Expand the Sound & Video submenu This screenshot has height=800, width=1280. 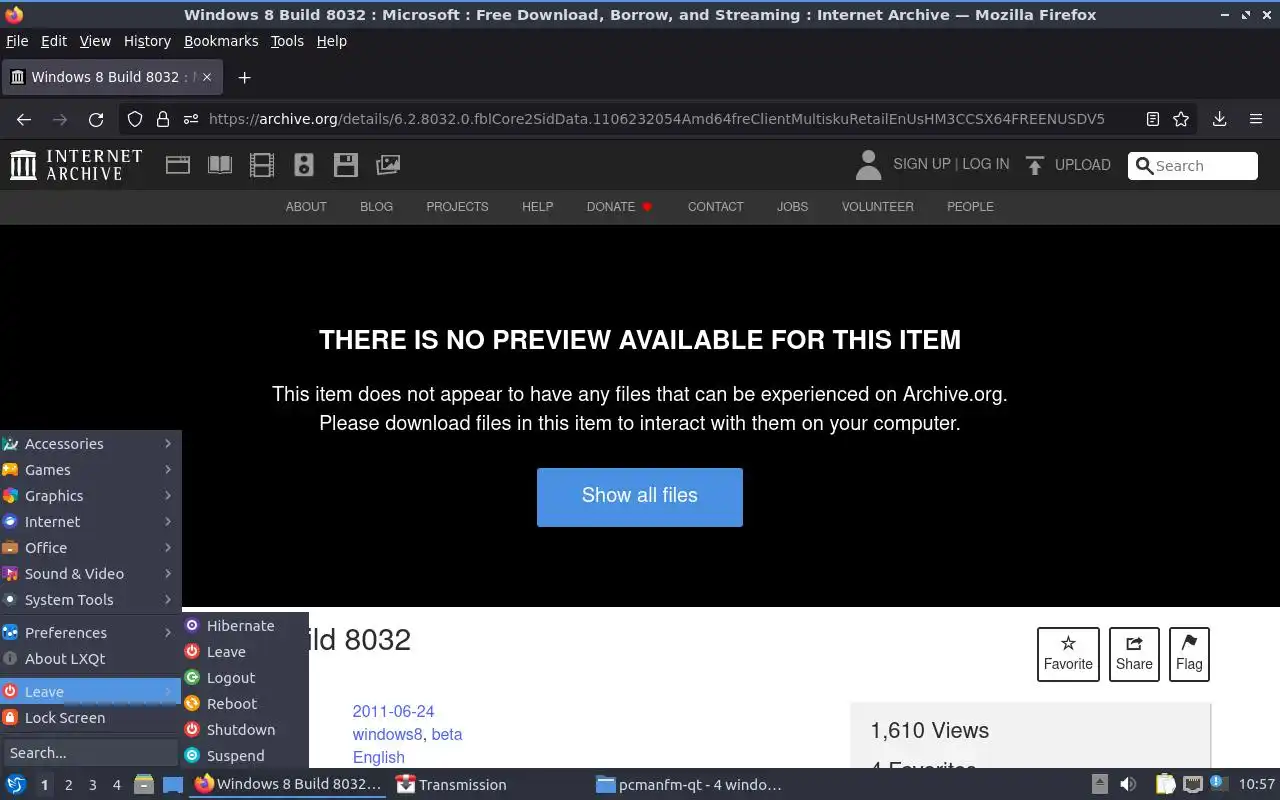coord(90,574)
